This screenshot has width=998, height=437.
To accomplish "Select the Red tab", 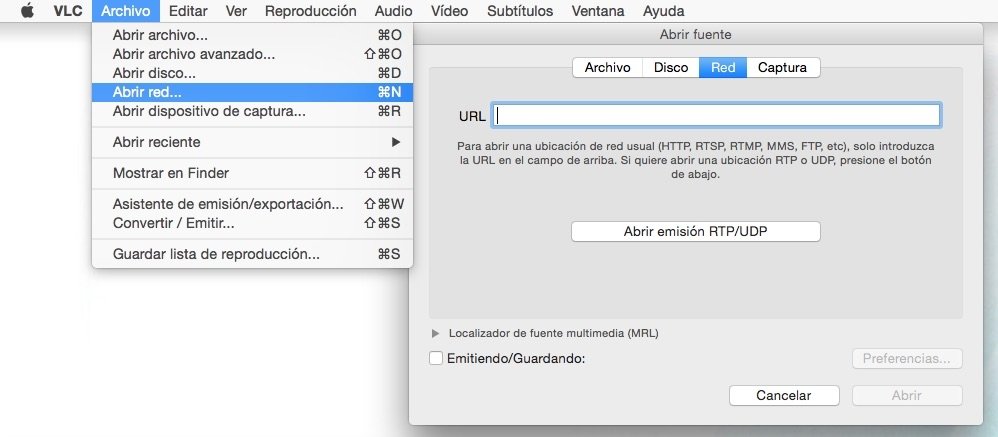I will tap(723, 67).
